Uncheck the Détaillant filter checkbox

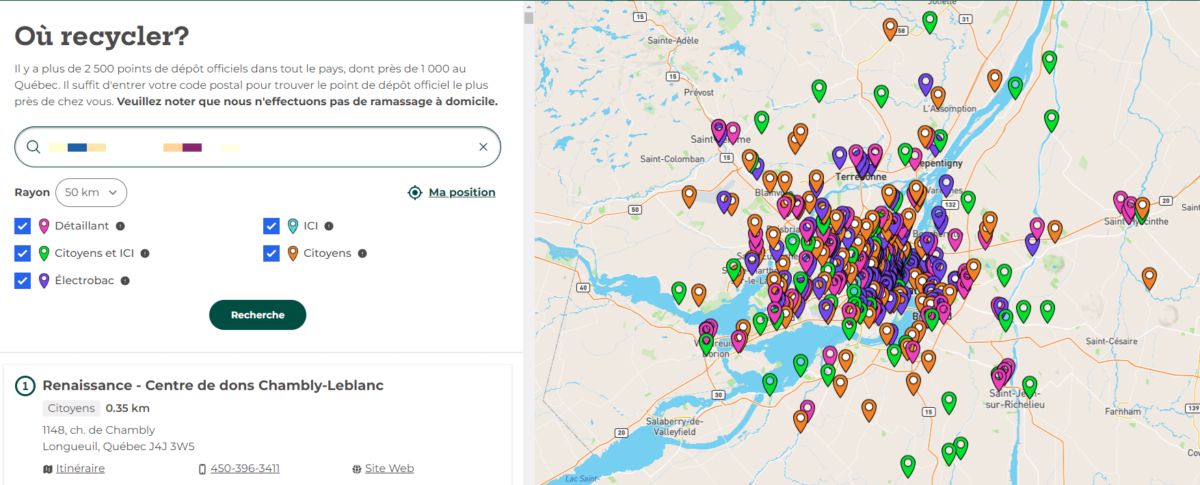(x=23, y=226)
